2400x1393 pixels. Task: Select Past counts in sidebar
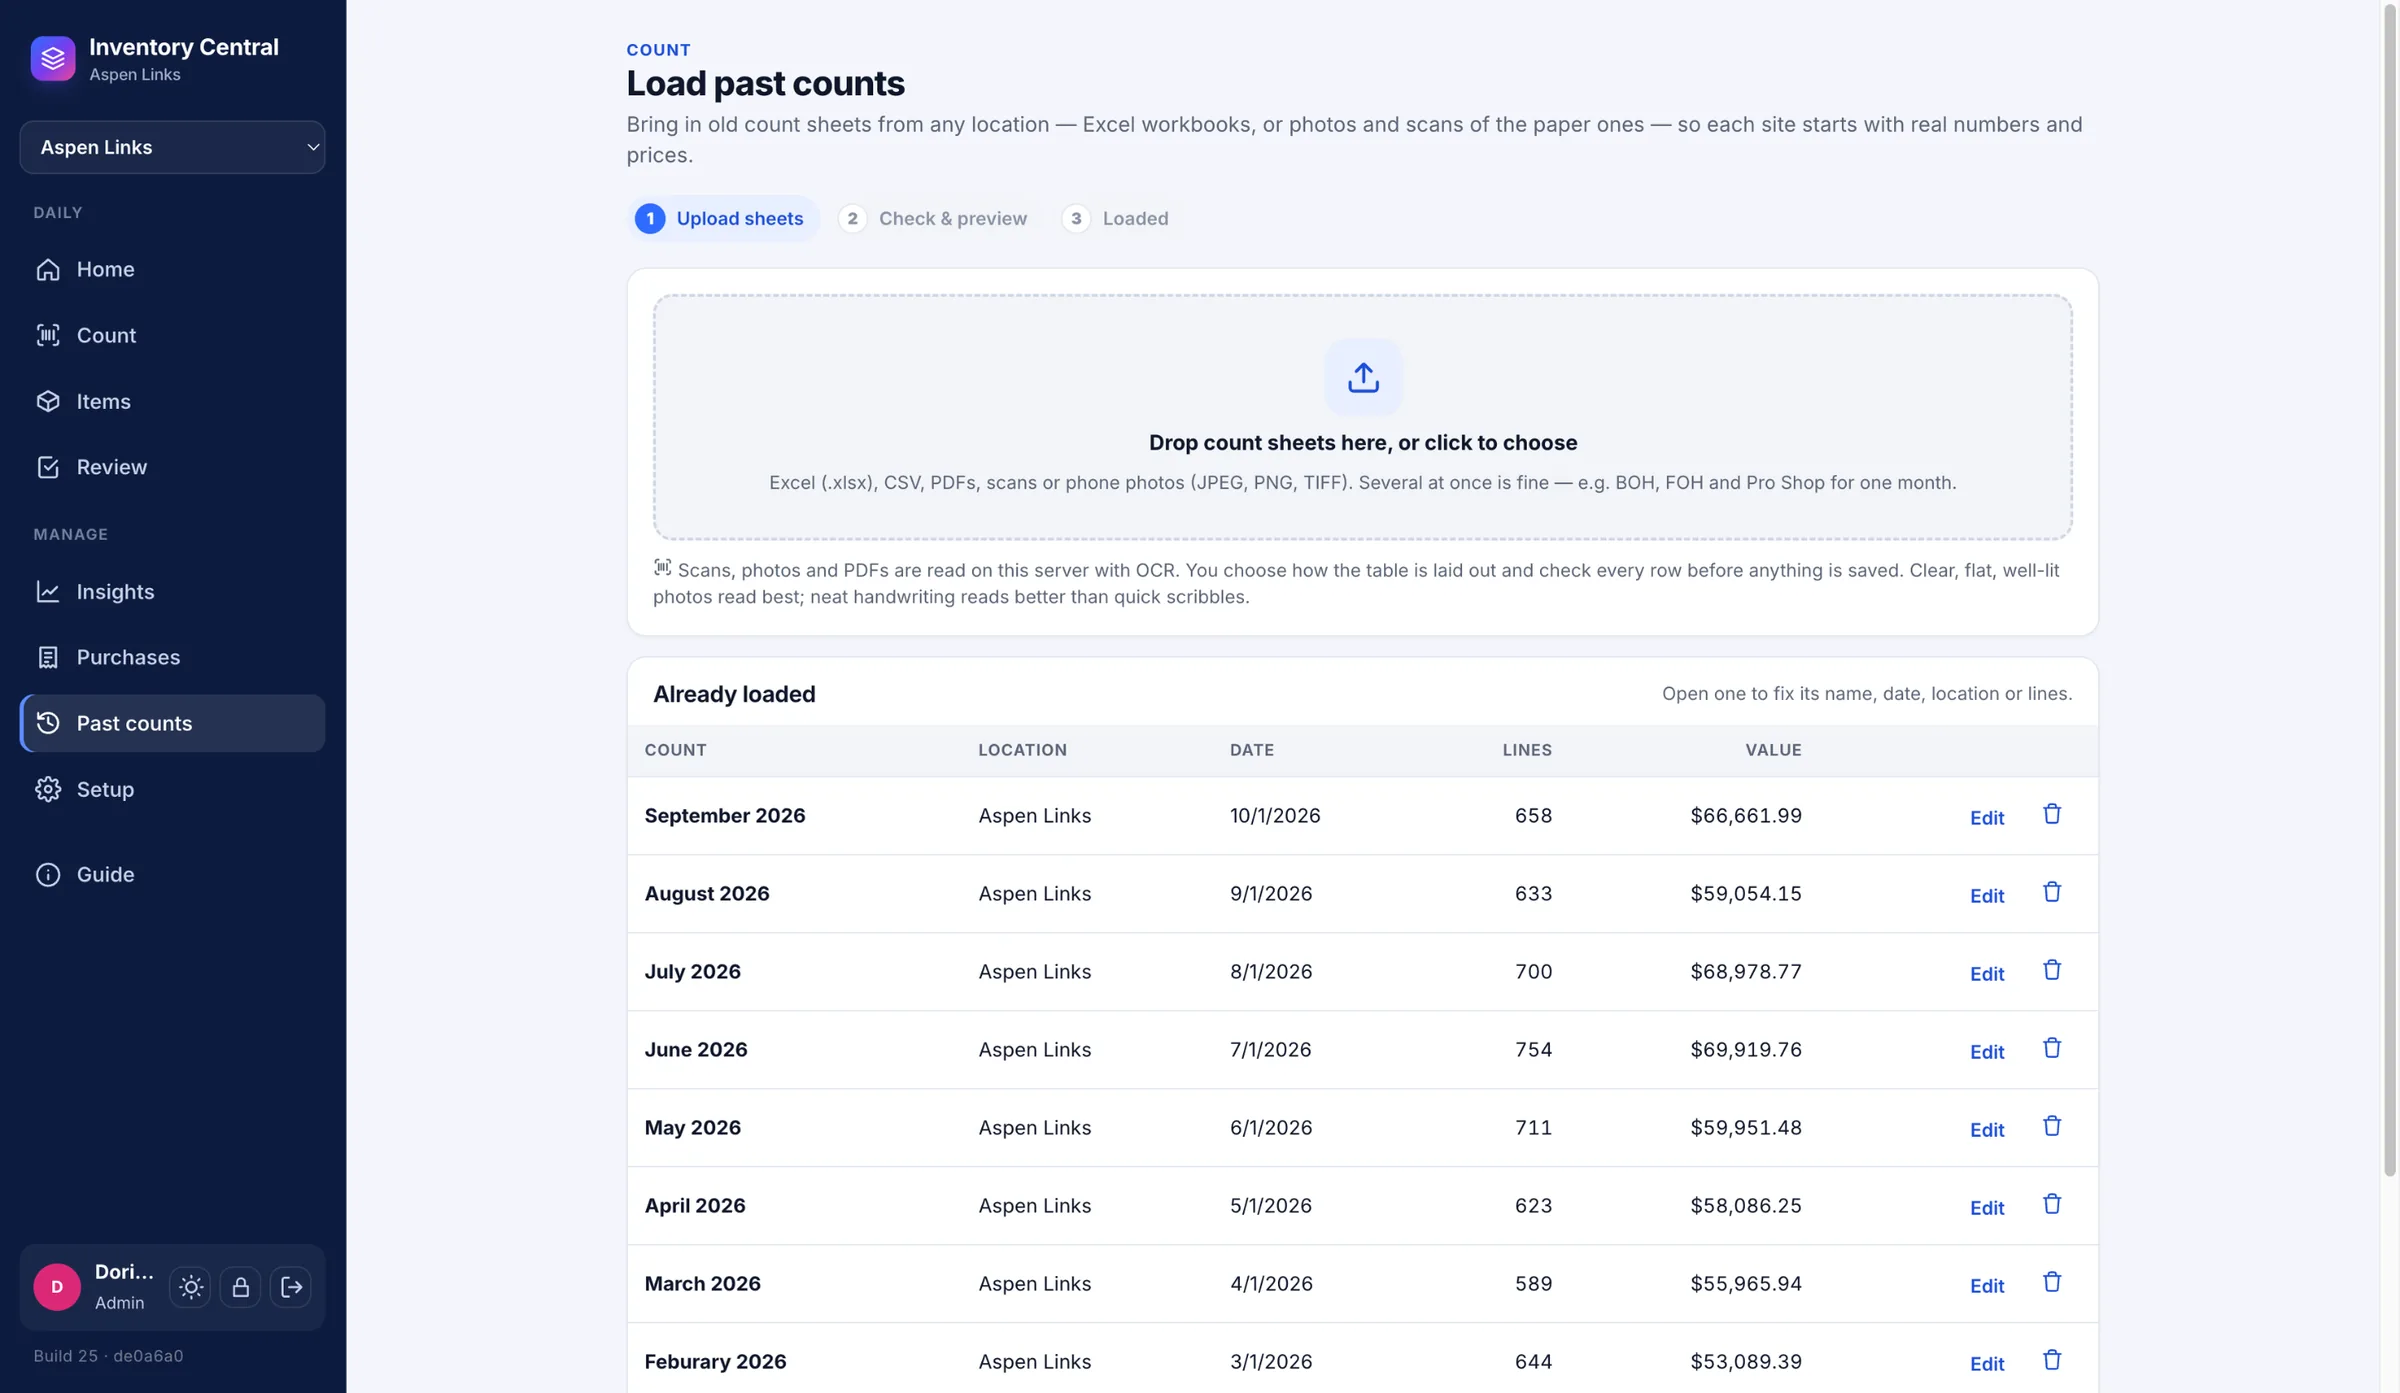(172, 723)
